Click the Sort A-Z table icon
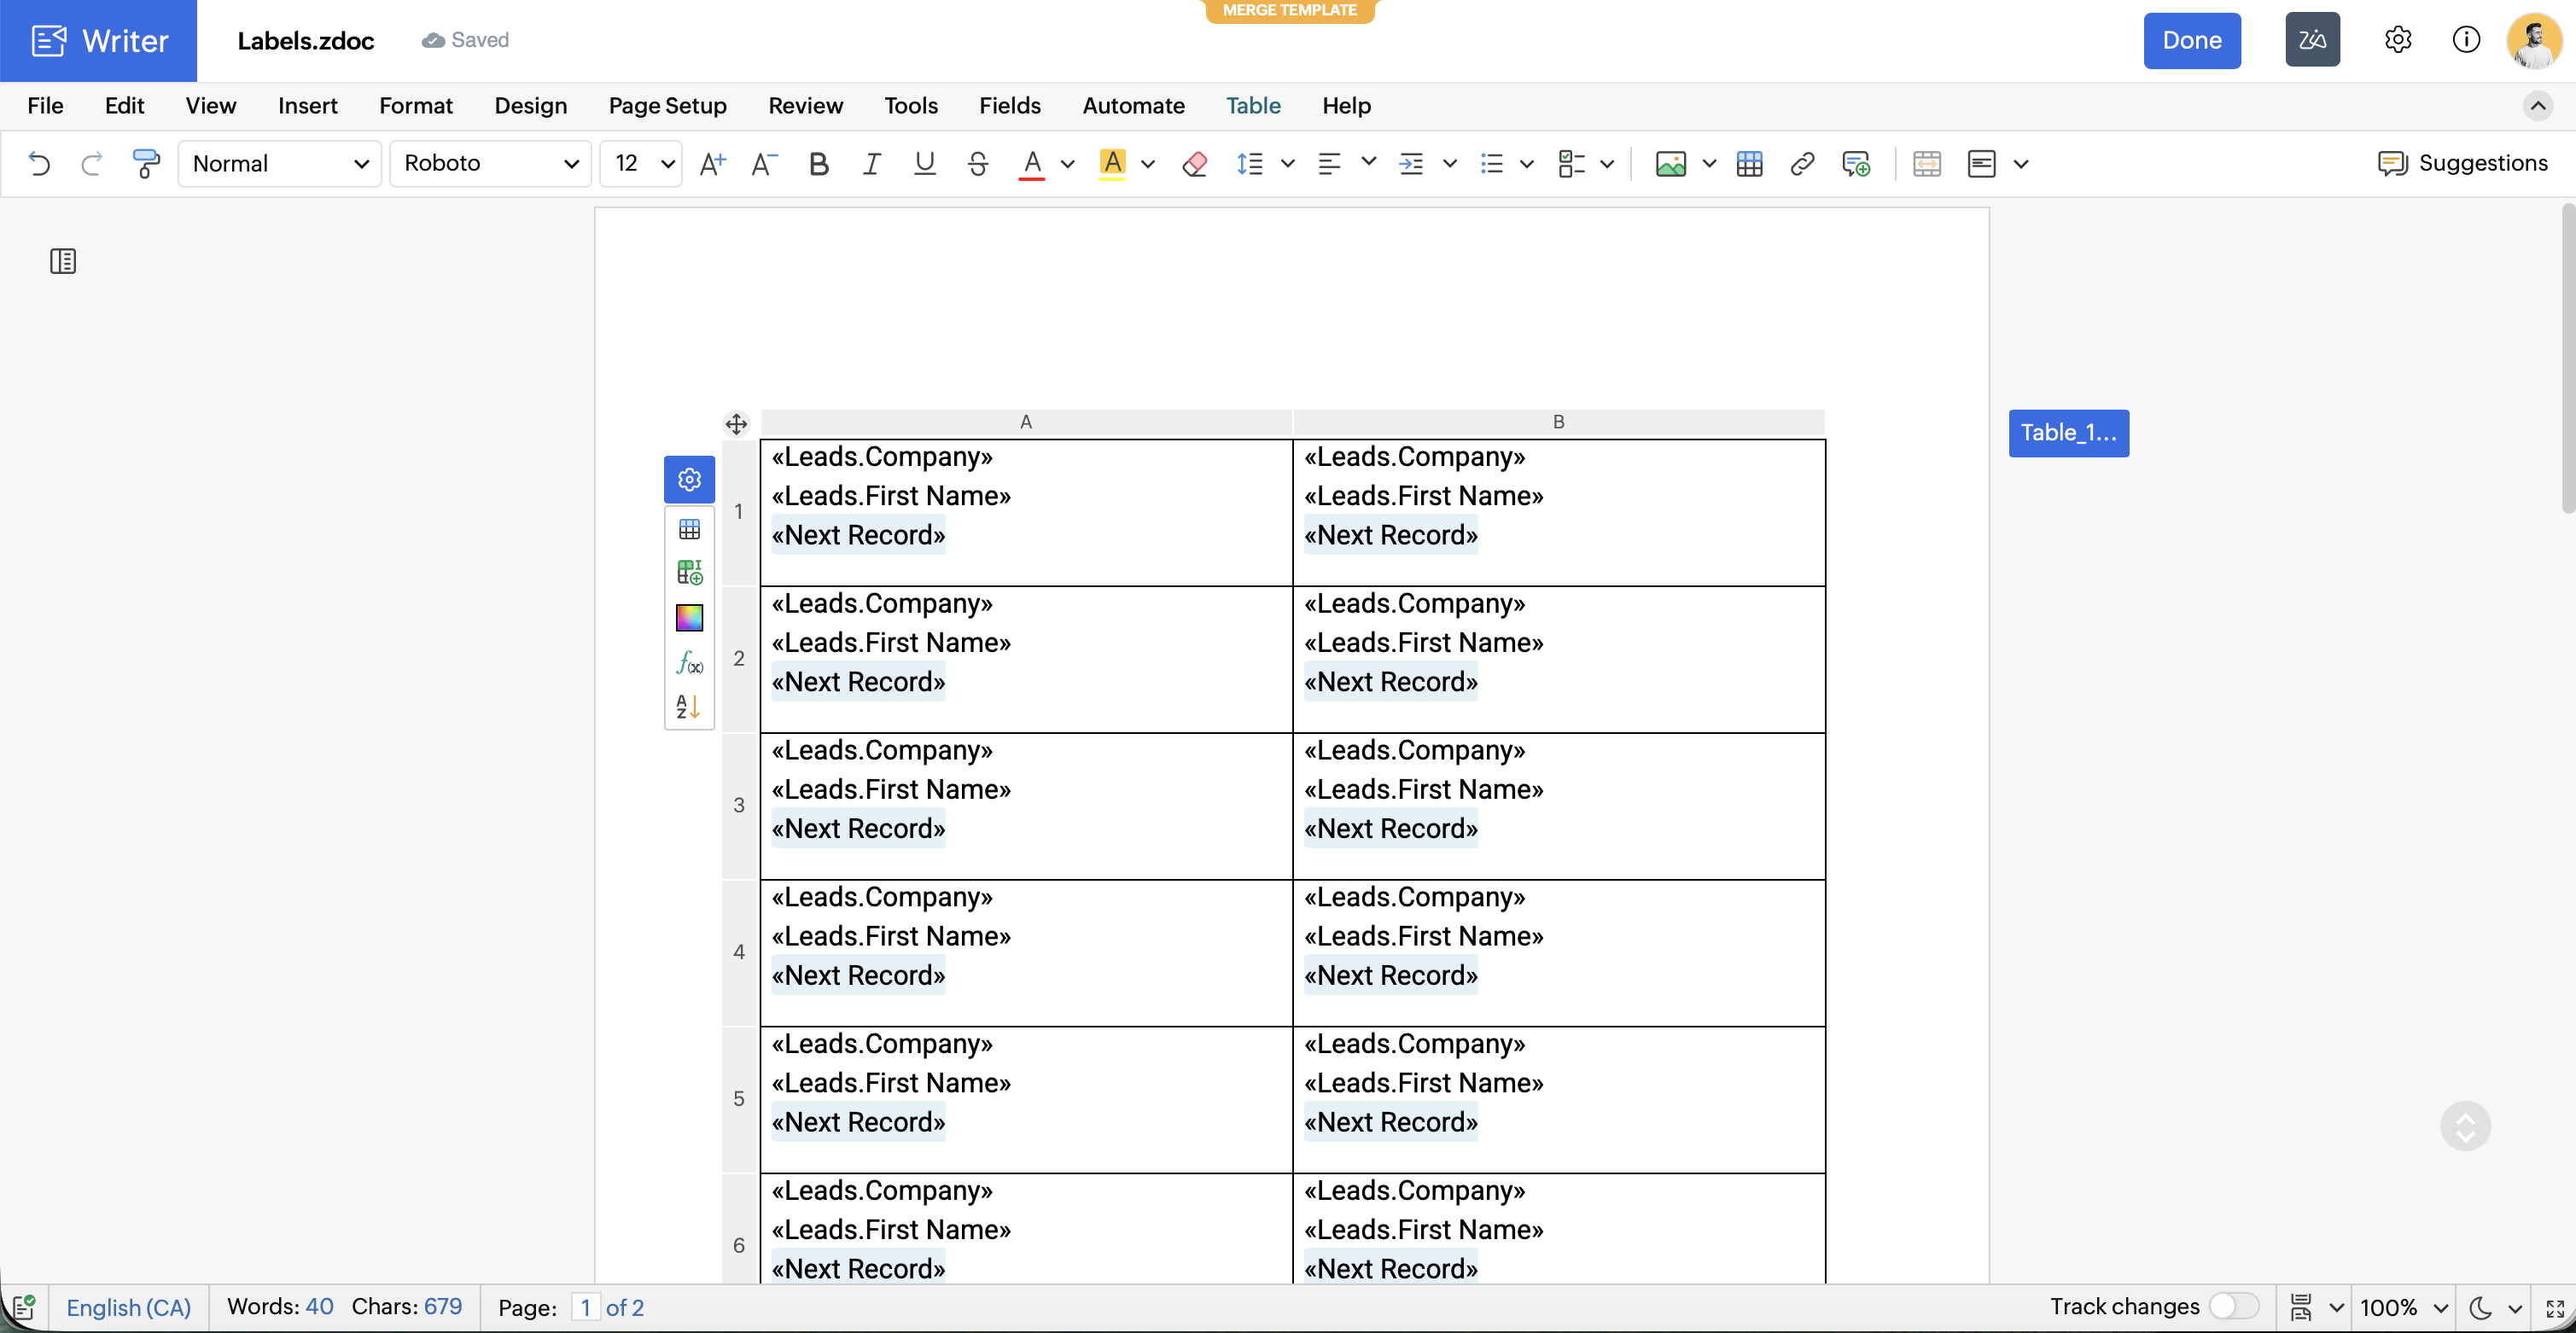Image resolution: width=2576 pixels, height=1333 pixels. click(689, 707)
